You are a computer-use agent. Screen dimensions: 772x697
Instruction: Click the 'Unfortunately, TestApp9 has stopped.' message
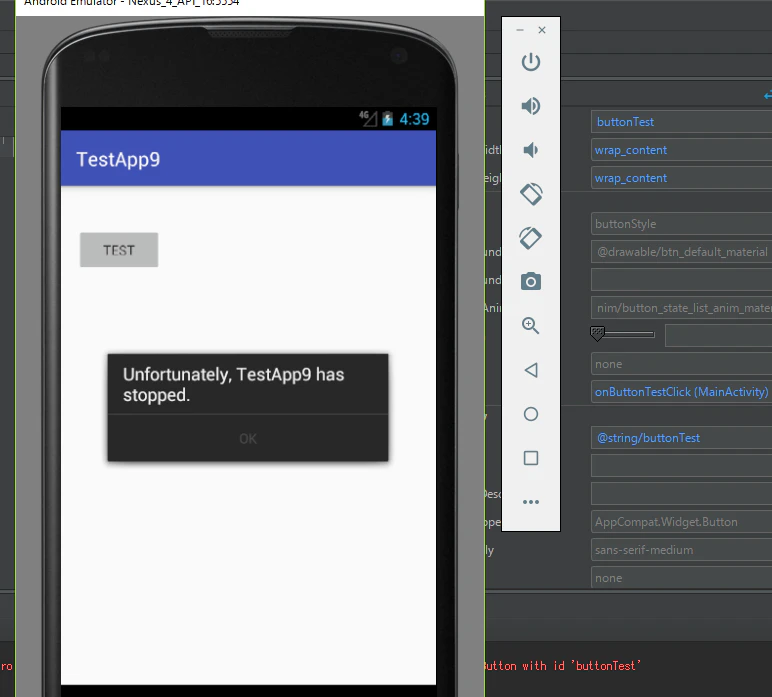(x=233, y=384)
